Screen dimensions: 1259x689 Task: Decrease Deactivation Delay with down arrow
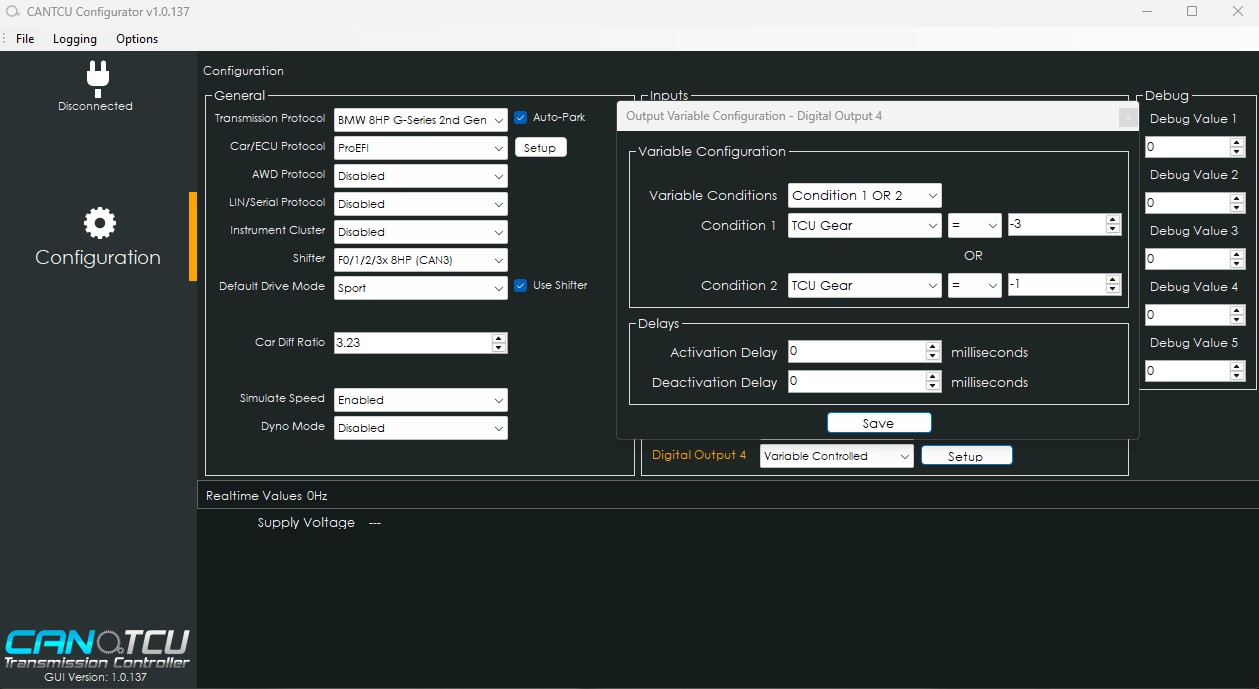click(933, 387)
